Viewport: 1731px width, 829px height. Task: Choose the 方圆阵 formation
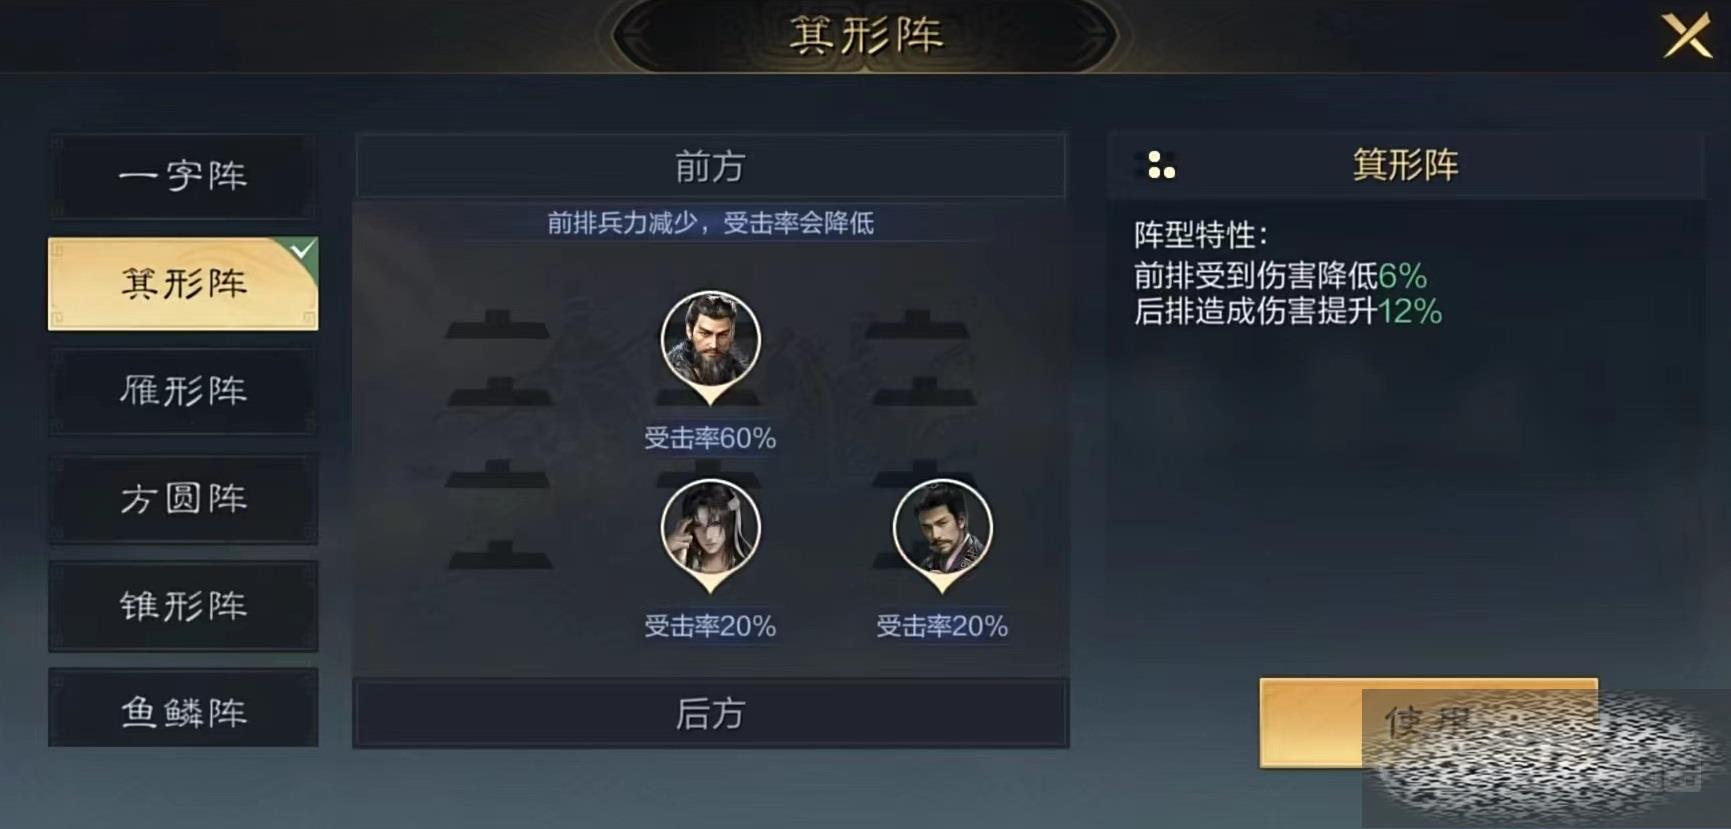pyautogui.click(x=183, y=498)
